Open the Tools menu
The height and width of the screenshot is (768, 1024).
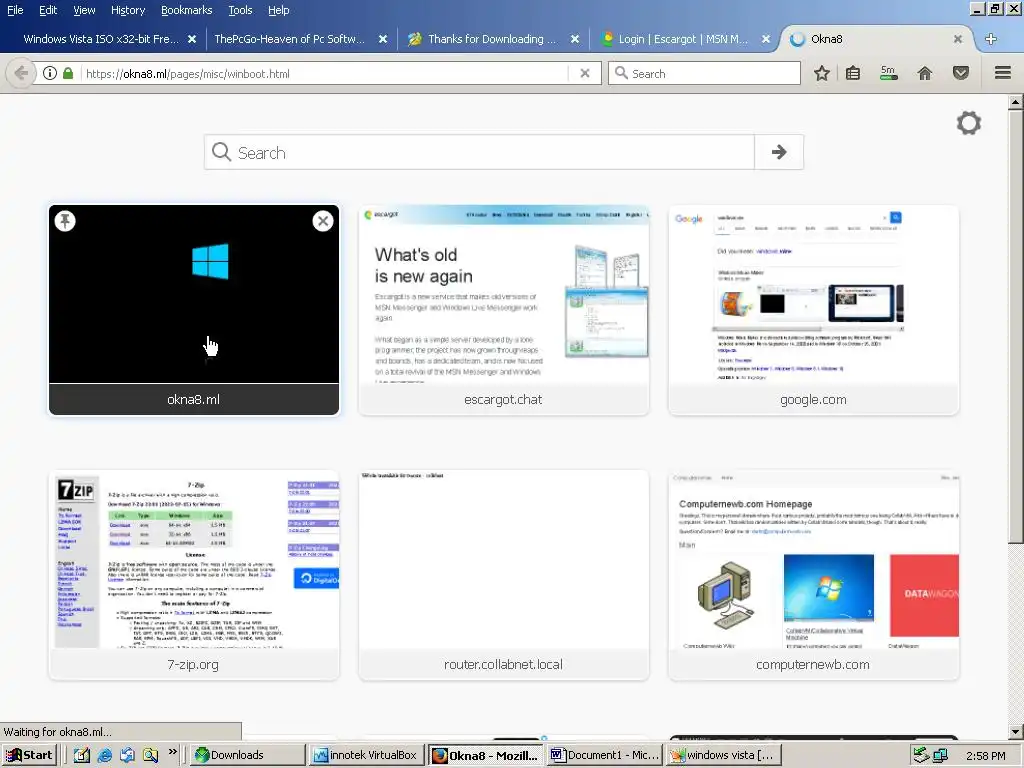coord(240,10)
